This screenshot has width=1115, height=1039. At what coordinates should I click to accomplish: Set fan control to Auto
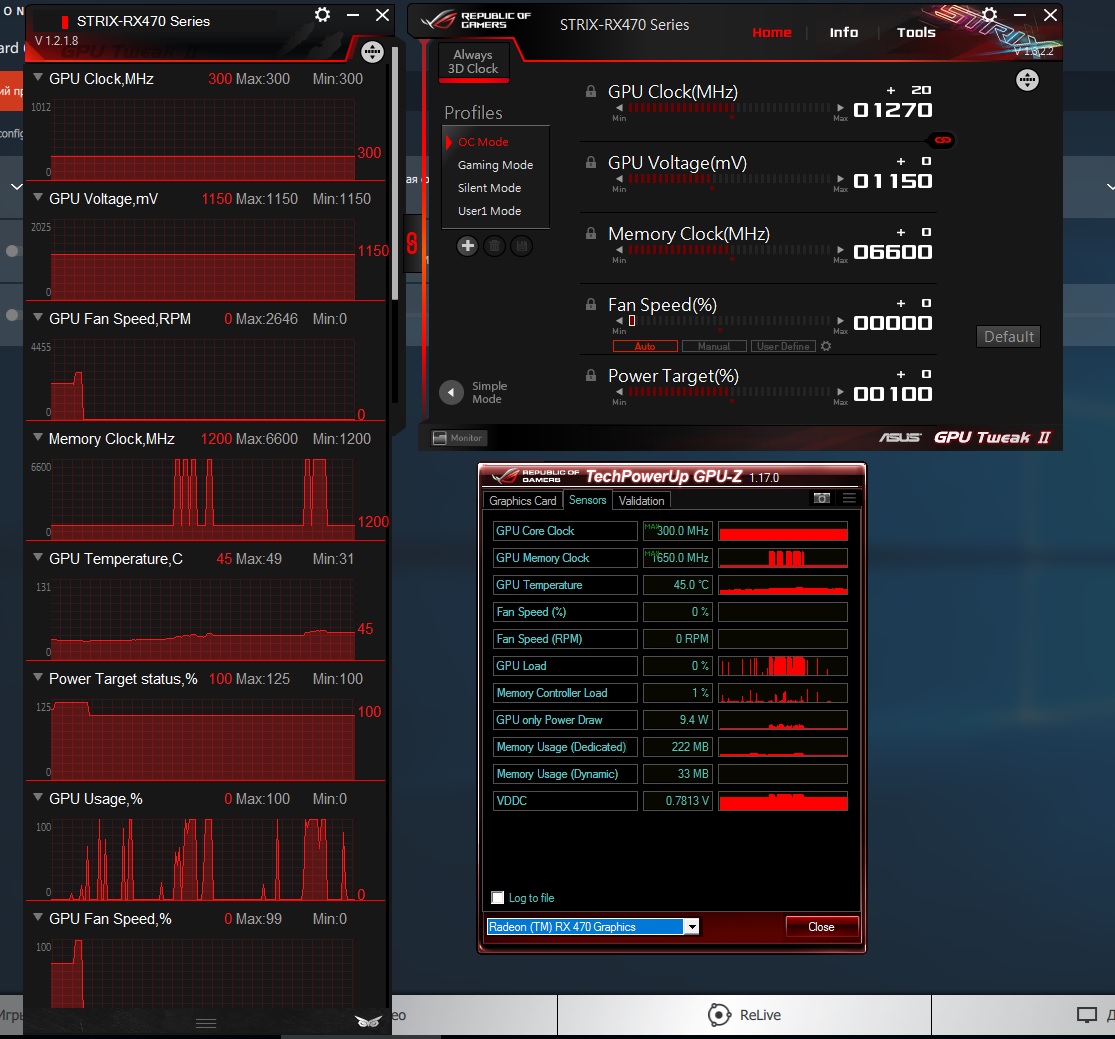click(645, 346)
